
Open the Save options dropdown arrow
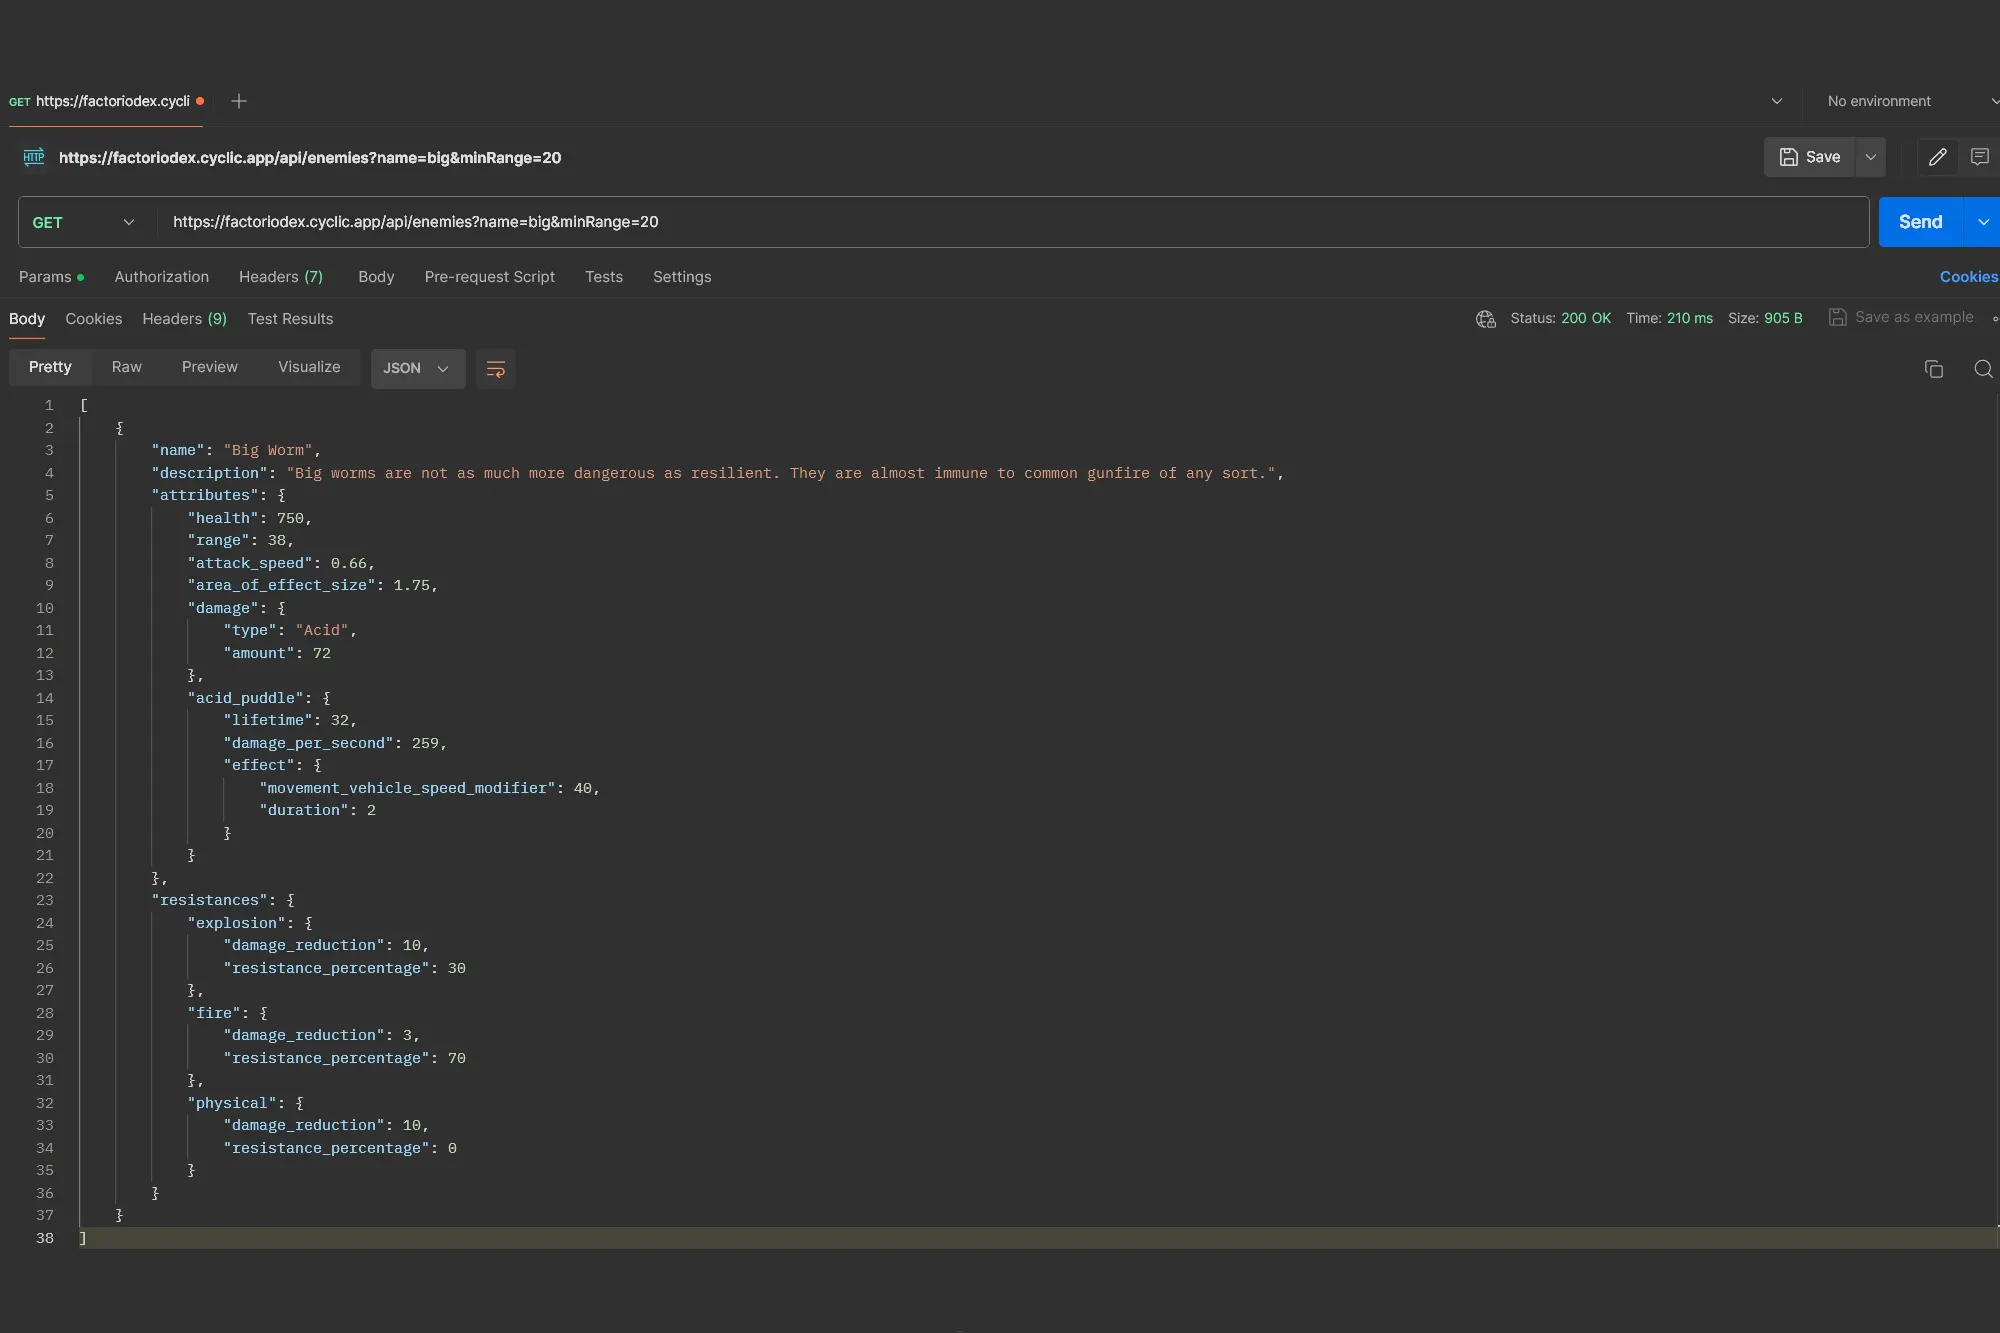1871,157
